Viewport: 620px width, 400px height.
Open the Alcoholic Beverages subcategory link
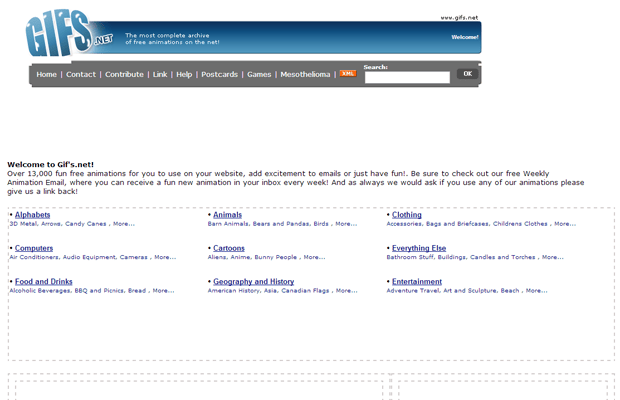[x=40, y=291]
